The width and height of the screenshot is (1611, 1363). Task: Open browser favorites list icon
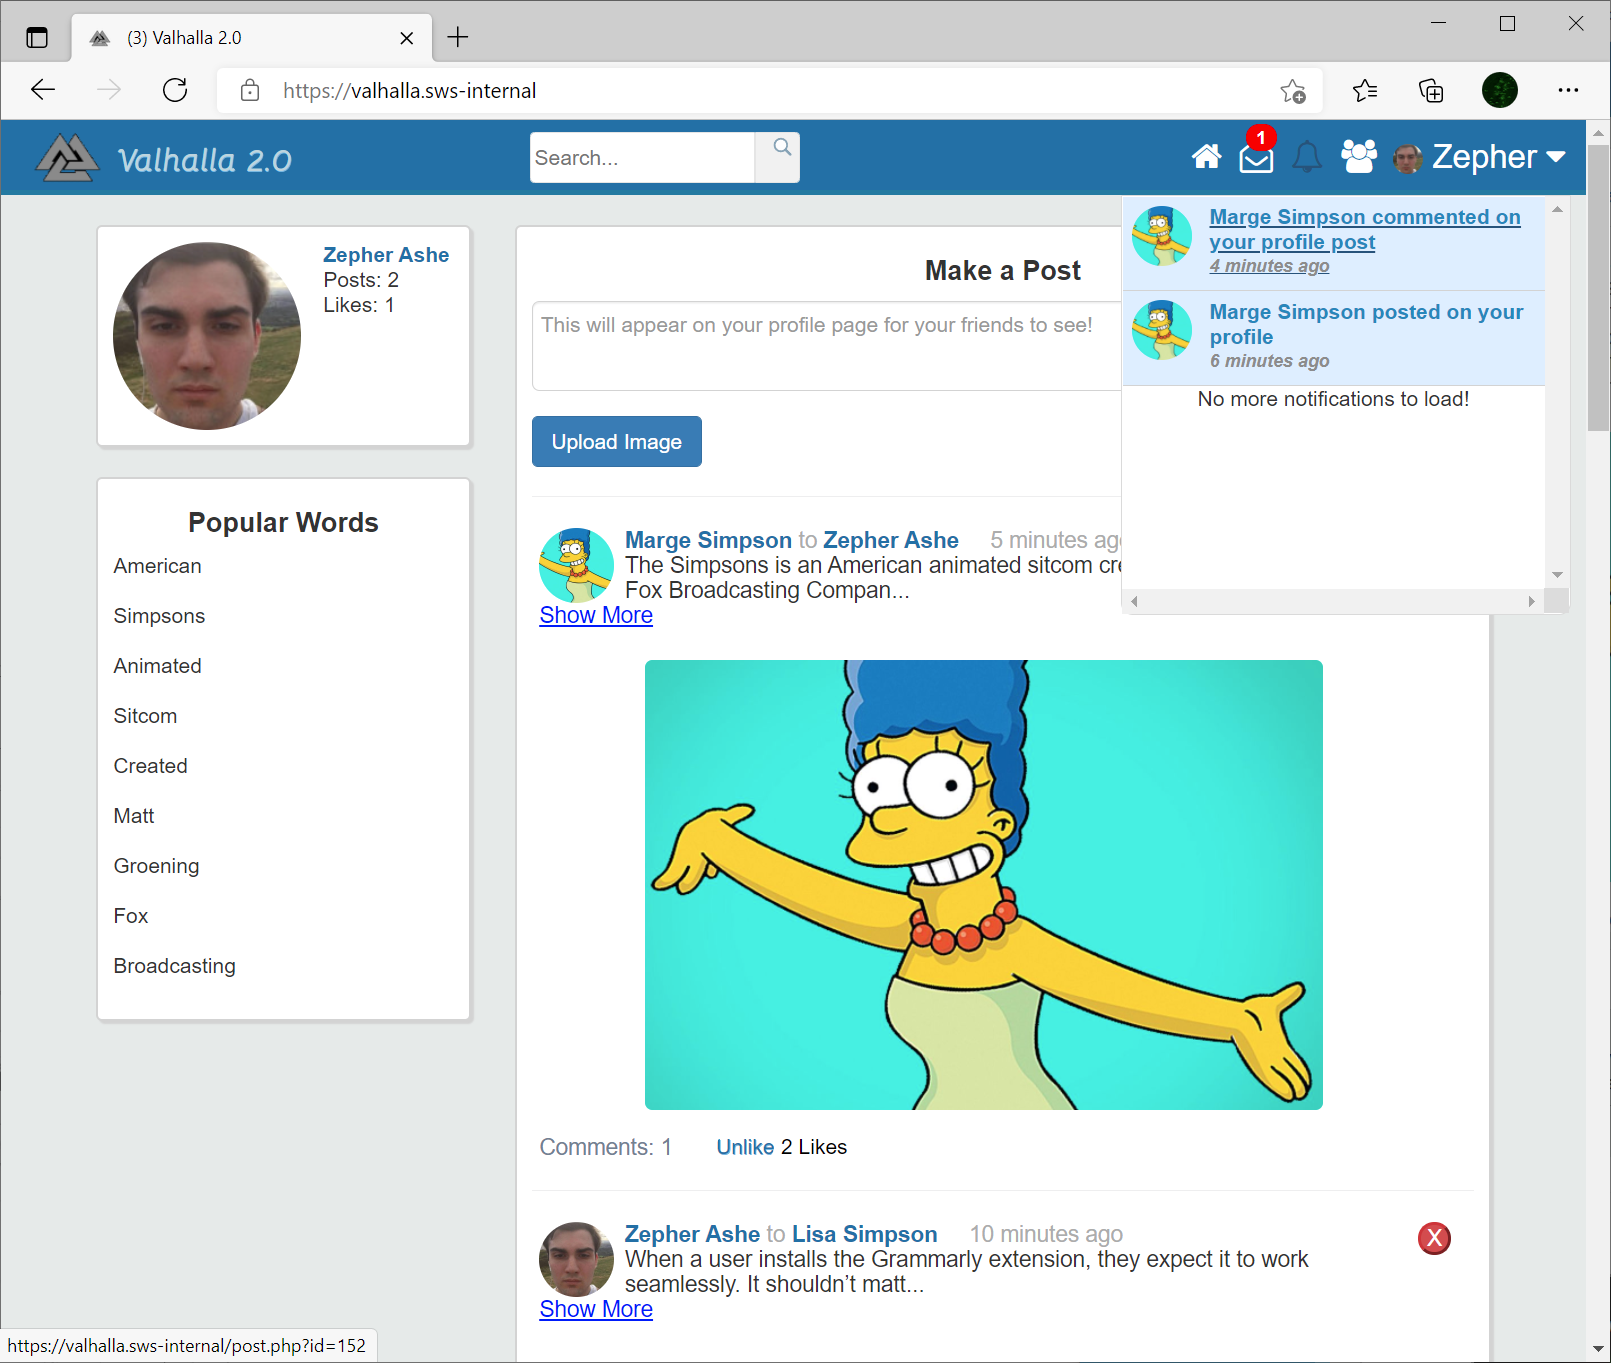[x=1365, y=91]
